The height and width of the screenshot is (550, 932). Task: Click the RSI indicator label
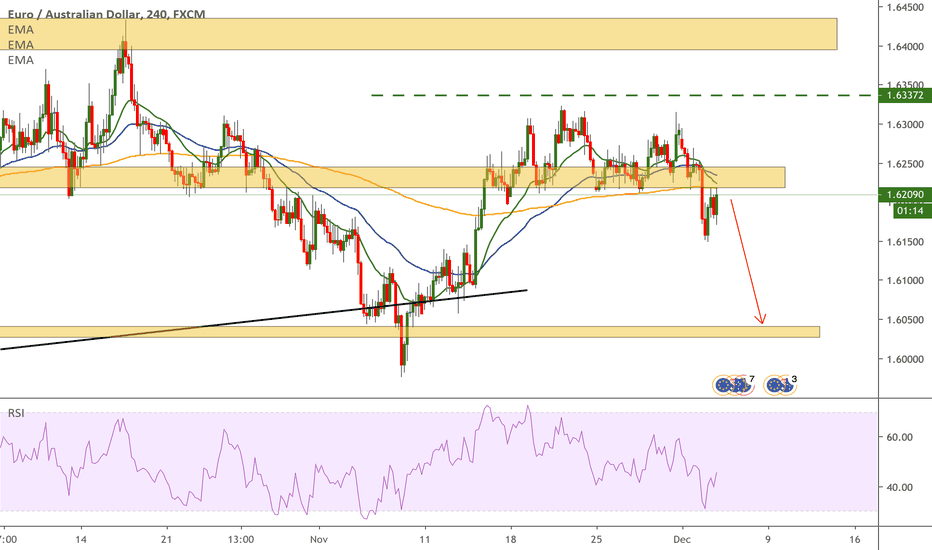click(x=17, y=413)
